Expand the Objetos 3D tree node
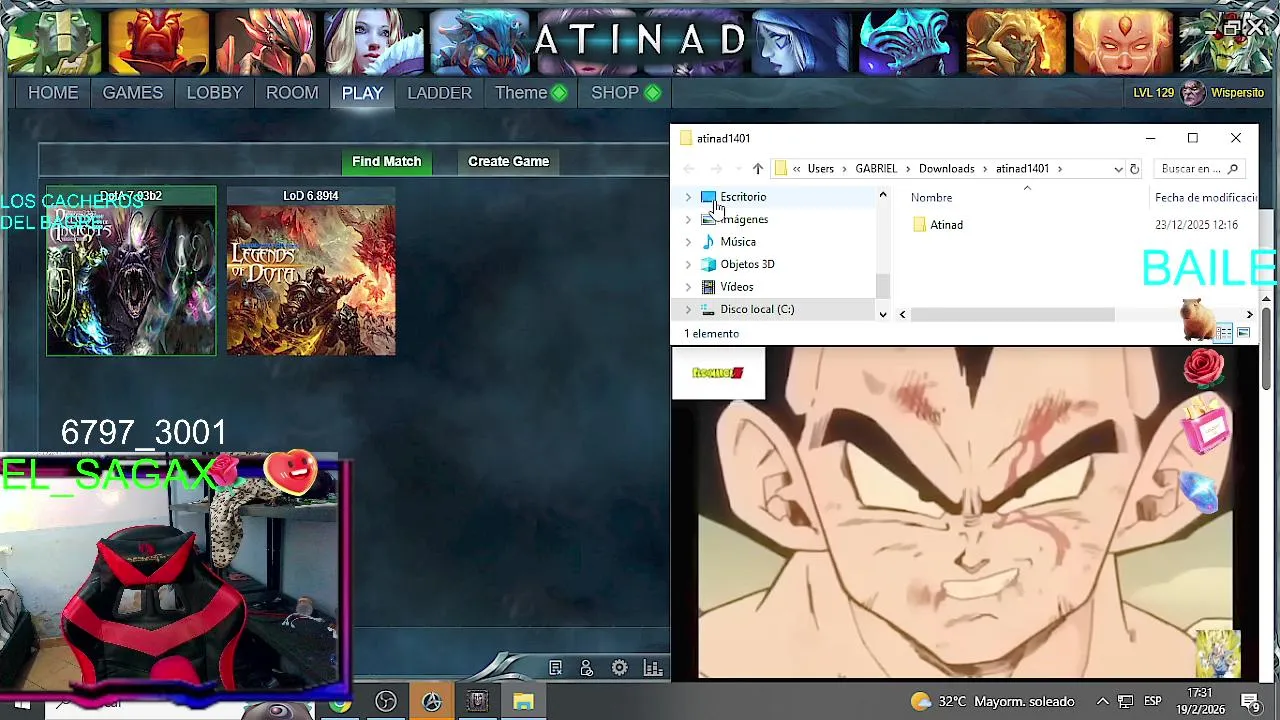 pos(688,264)
